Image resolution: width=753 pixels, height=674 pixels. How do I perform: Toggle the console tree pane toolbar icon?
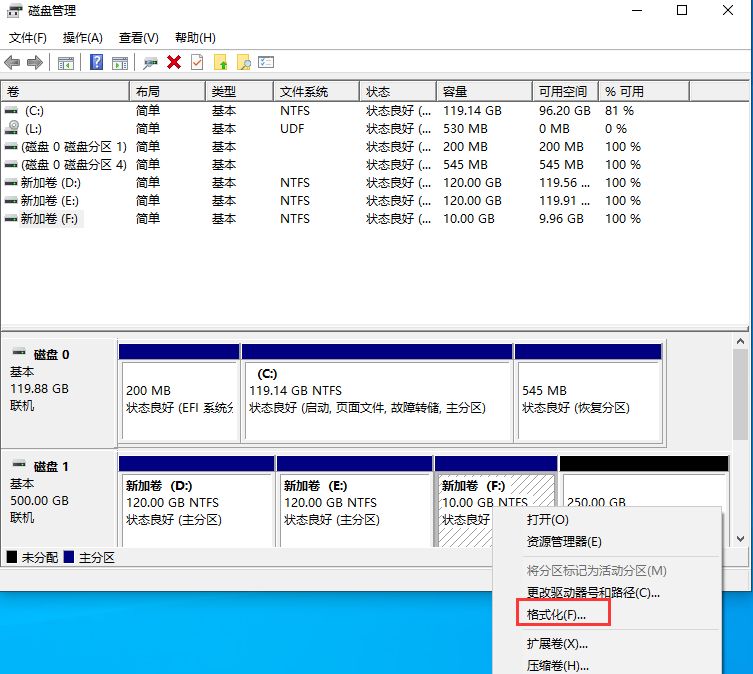pos(66,63)
